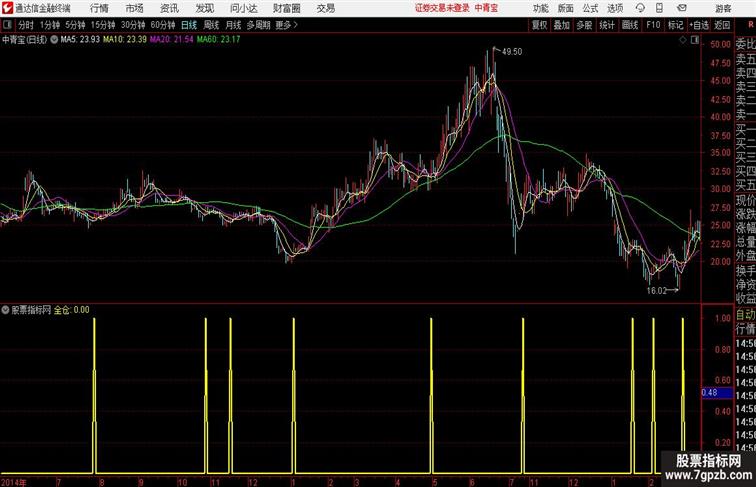Image resolution: width=756 pixels, height=487 pixels.
Task: Click the diamond icon above price axis
Action: pos(683,40)
